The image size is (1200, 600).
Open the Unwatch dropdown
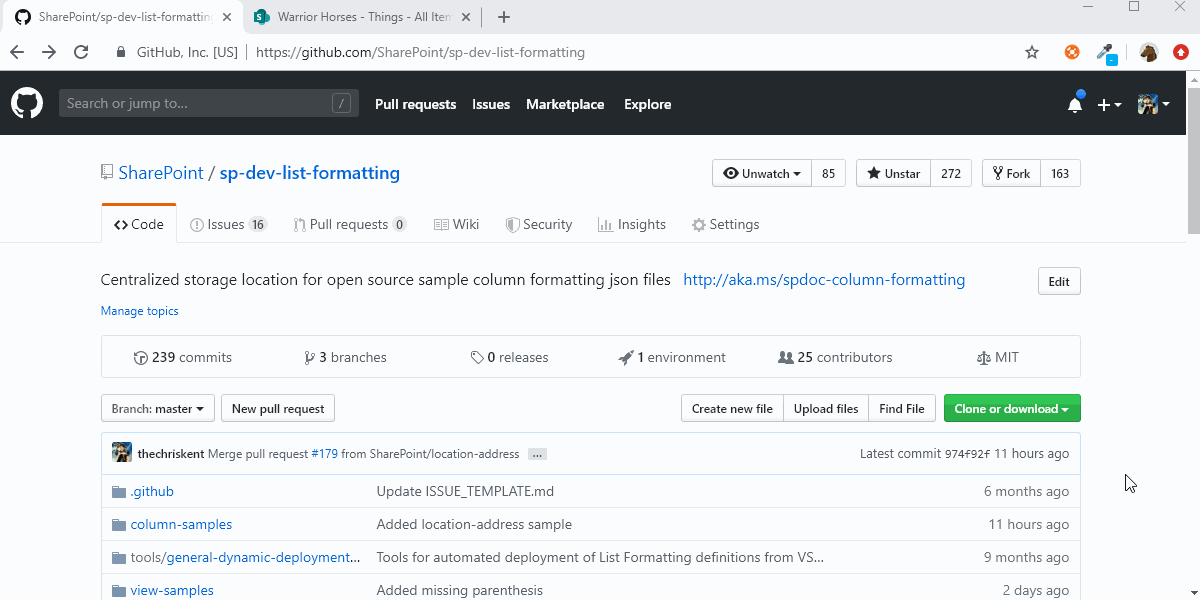[x=762, y=173]
